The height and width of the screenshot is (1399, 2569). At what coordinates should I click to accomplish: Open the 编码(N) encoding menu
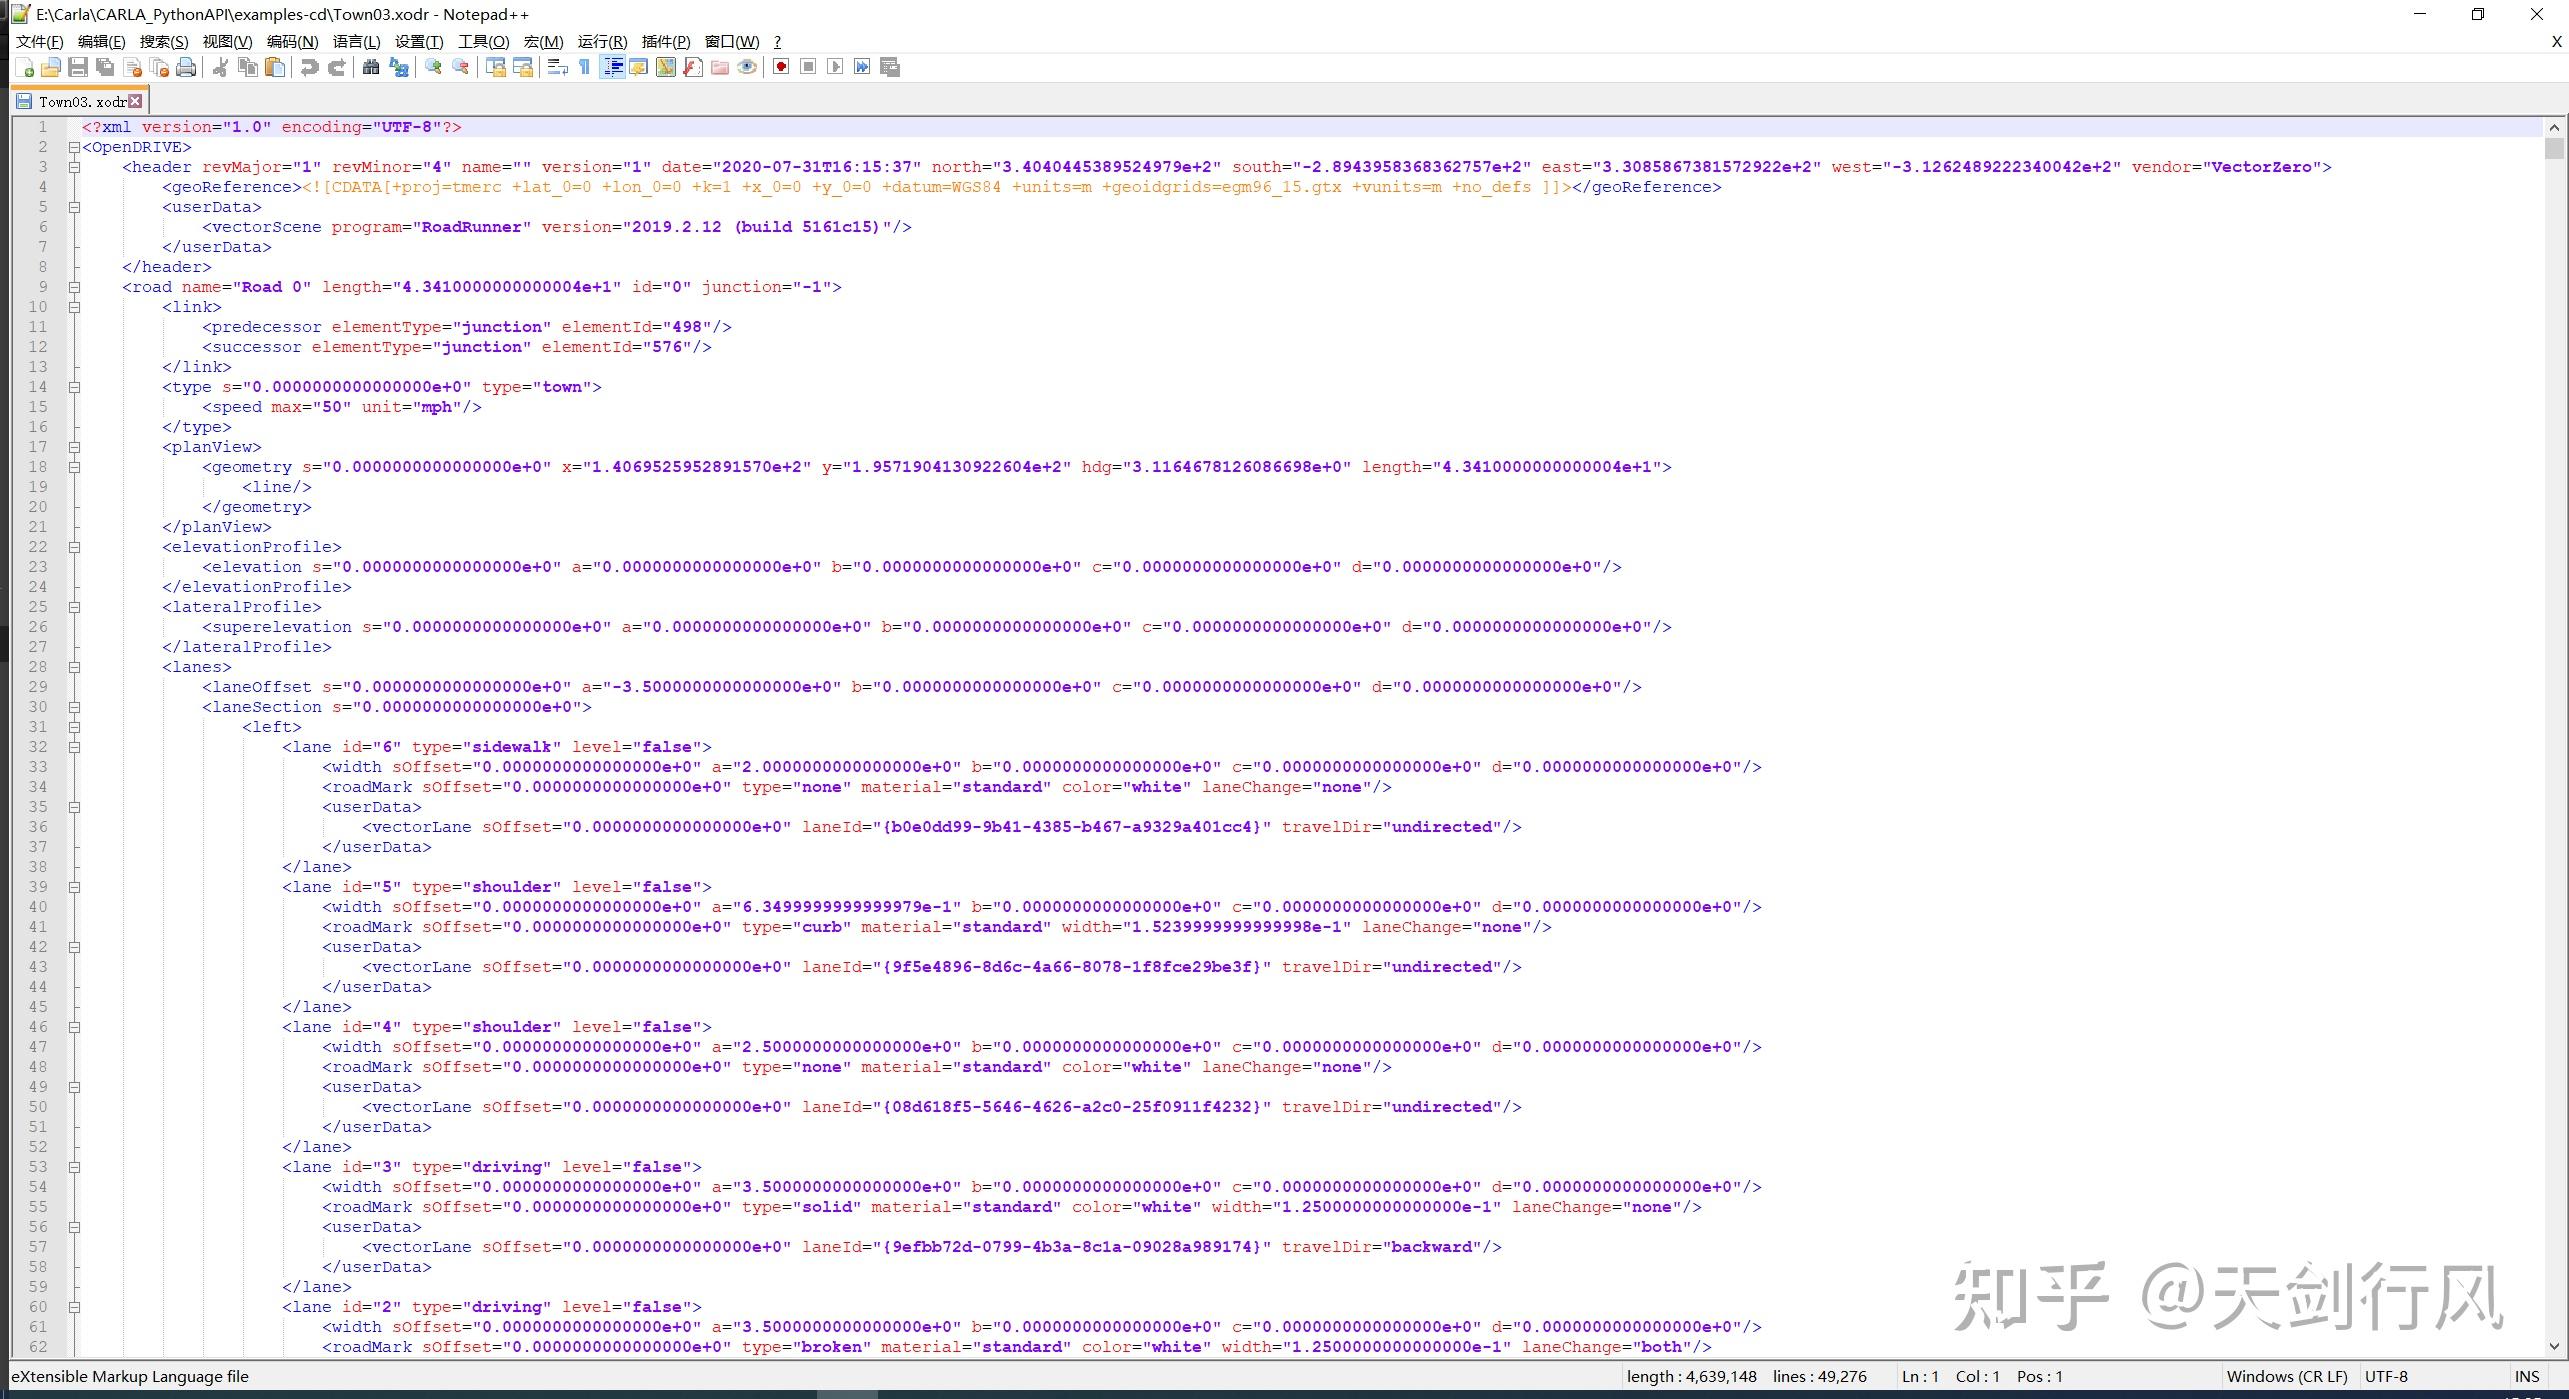click(292, 41)
